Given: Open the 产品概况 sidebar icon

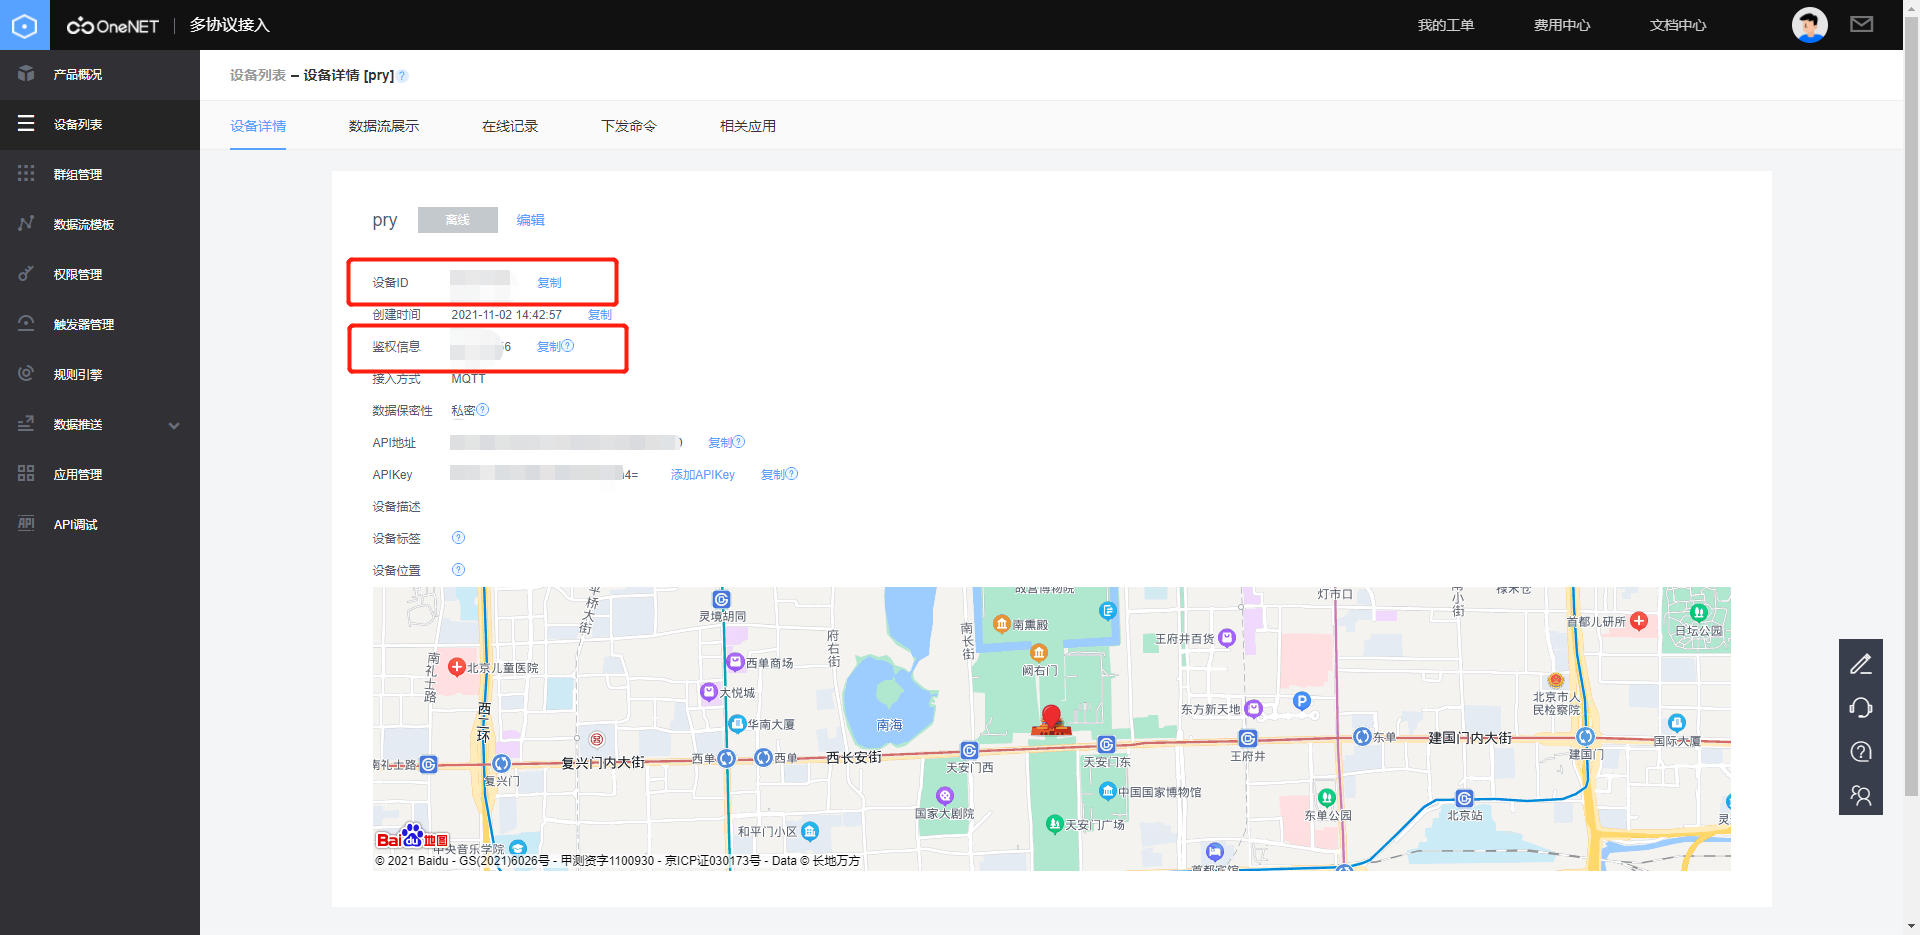Looking at the screenshot, I should [26, 74].
